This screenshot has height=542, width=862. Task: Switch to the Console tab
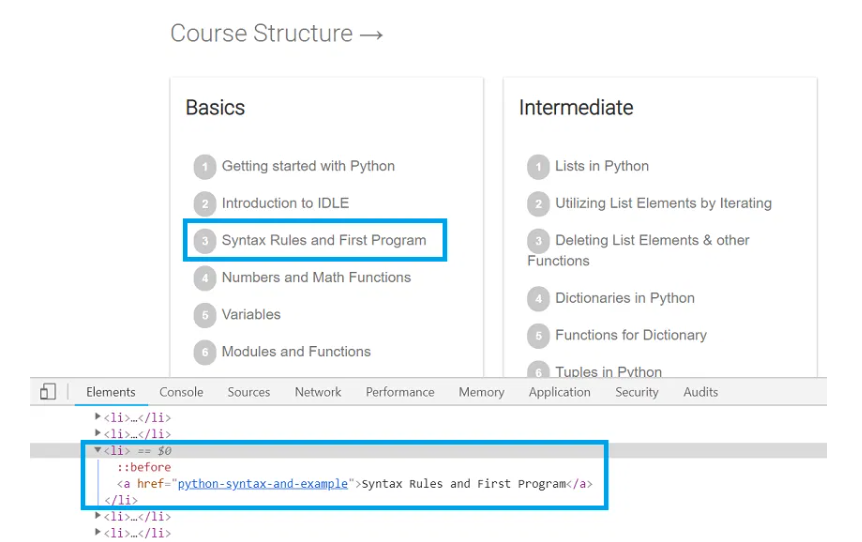181,392
